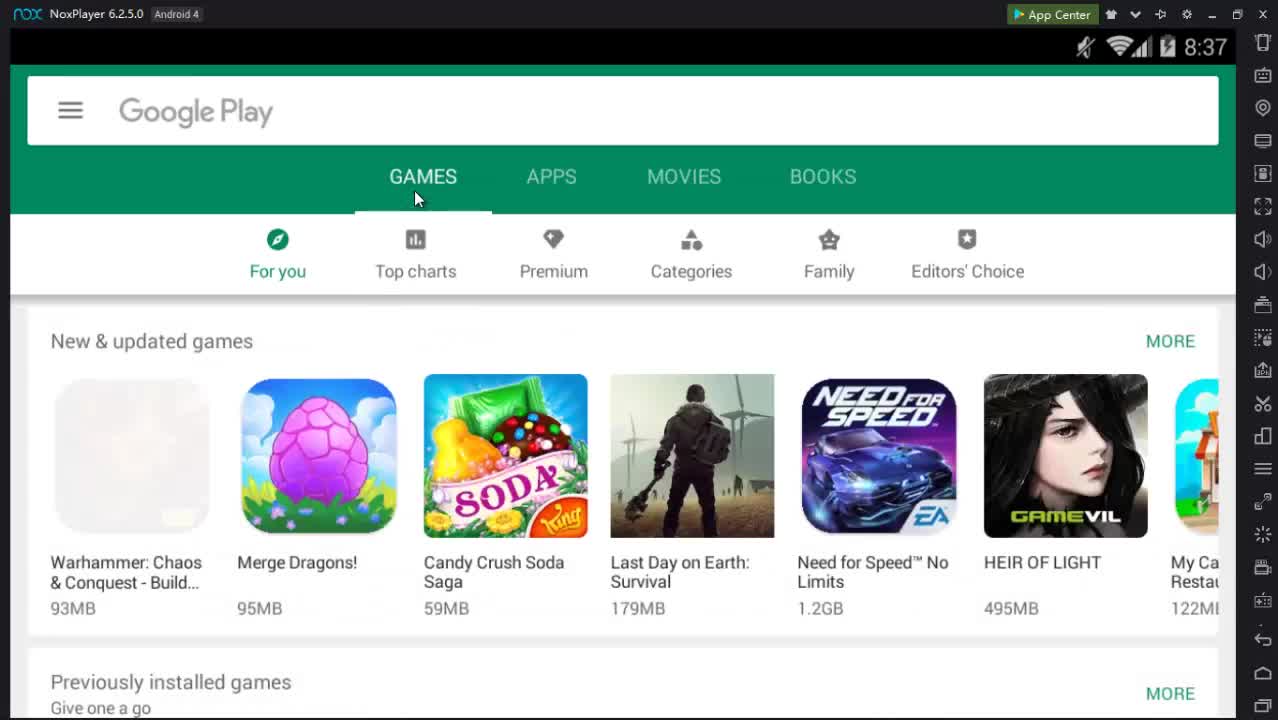1278x720 pixels.
Task: Click the 'New & updated games' heading
Action: point(152,341)
